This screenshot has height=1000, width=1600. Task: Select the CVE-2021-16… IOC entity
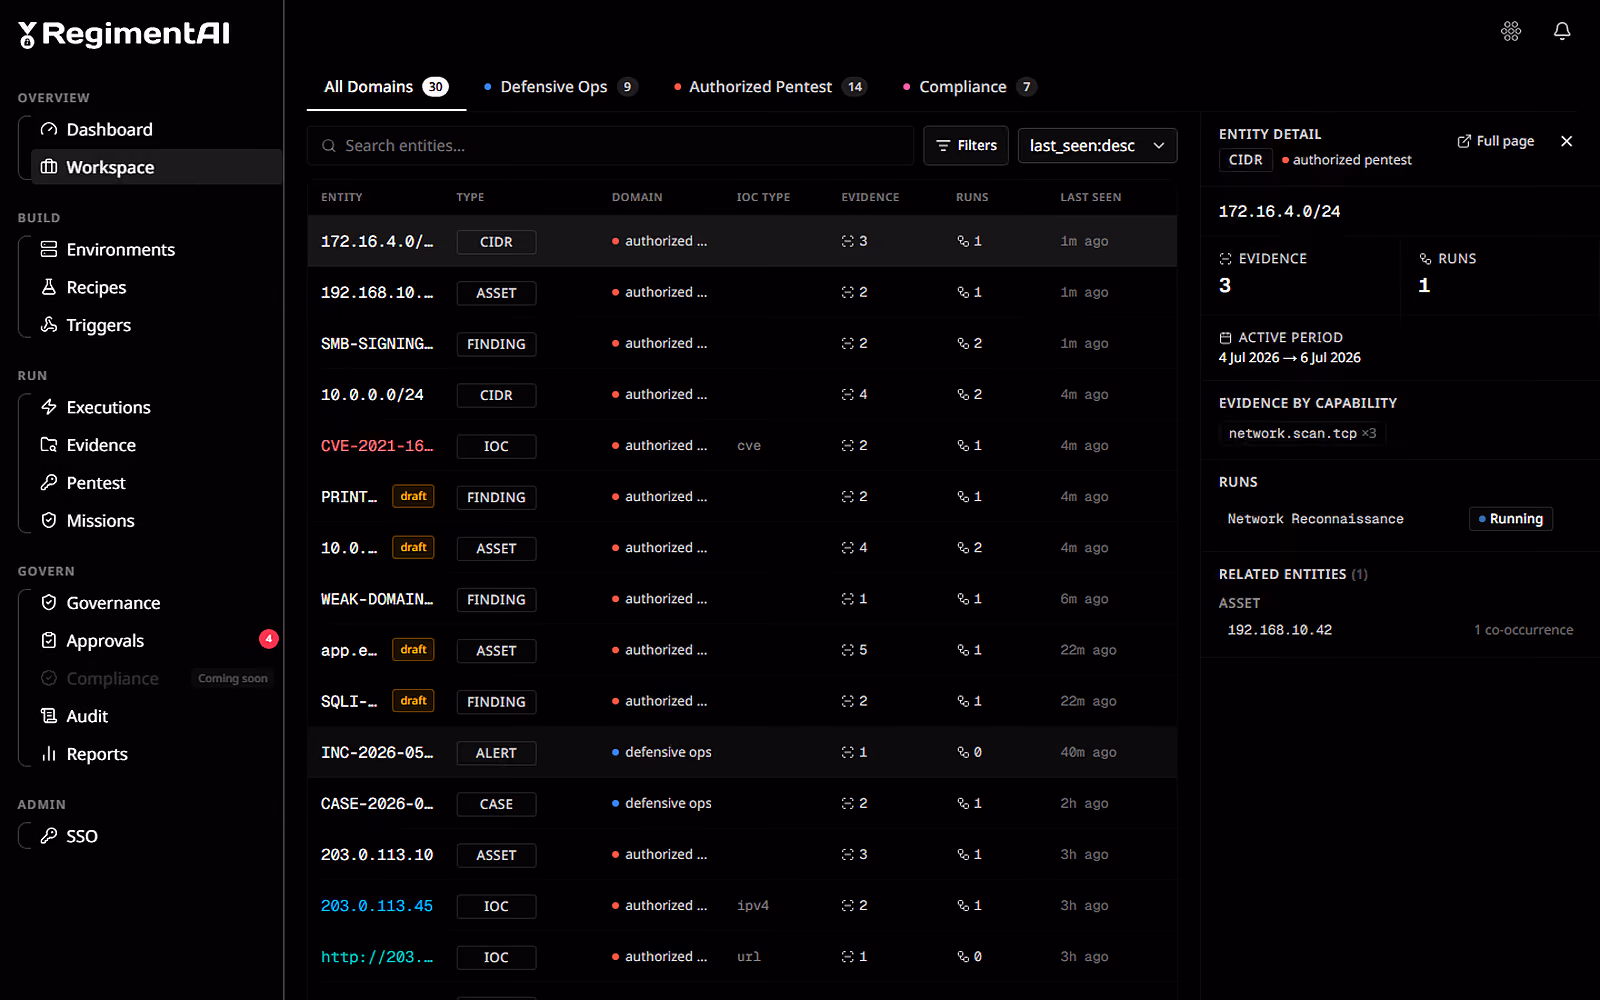[x=377, y=446]
